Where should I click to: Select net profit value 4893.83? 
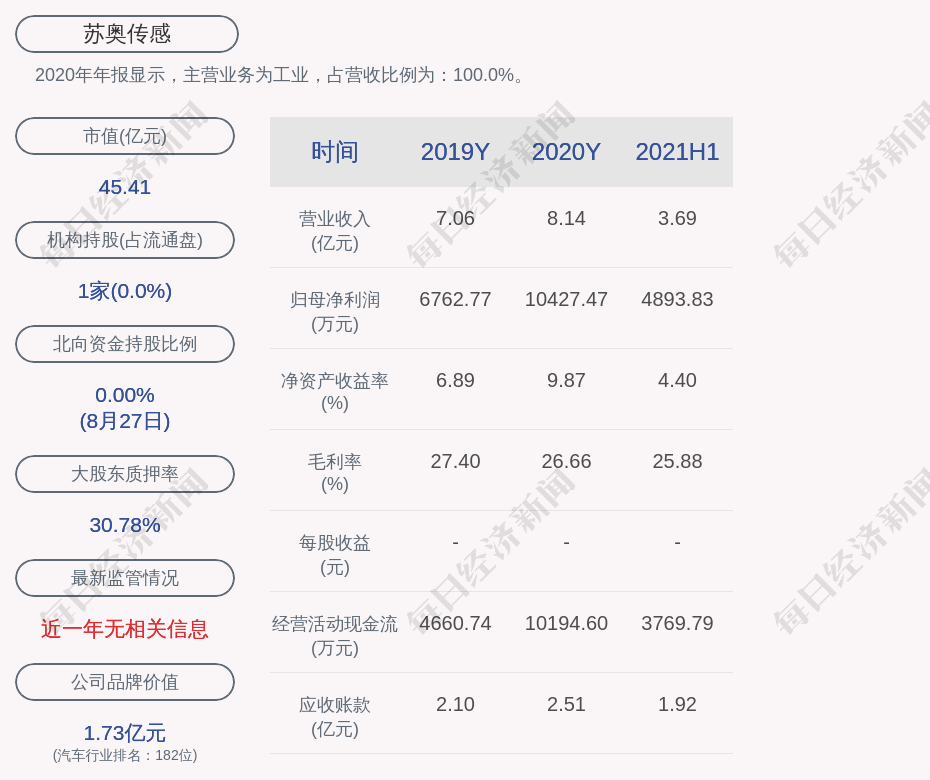click(x=677, y=300)
